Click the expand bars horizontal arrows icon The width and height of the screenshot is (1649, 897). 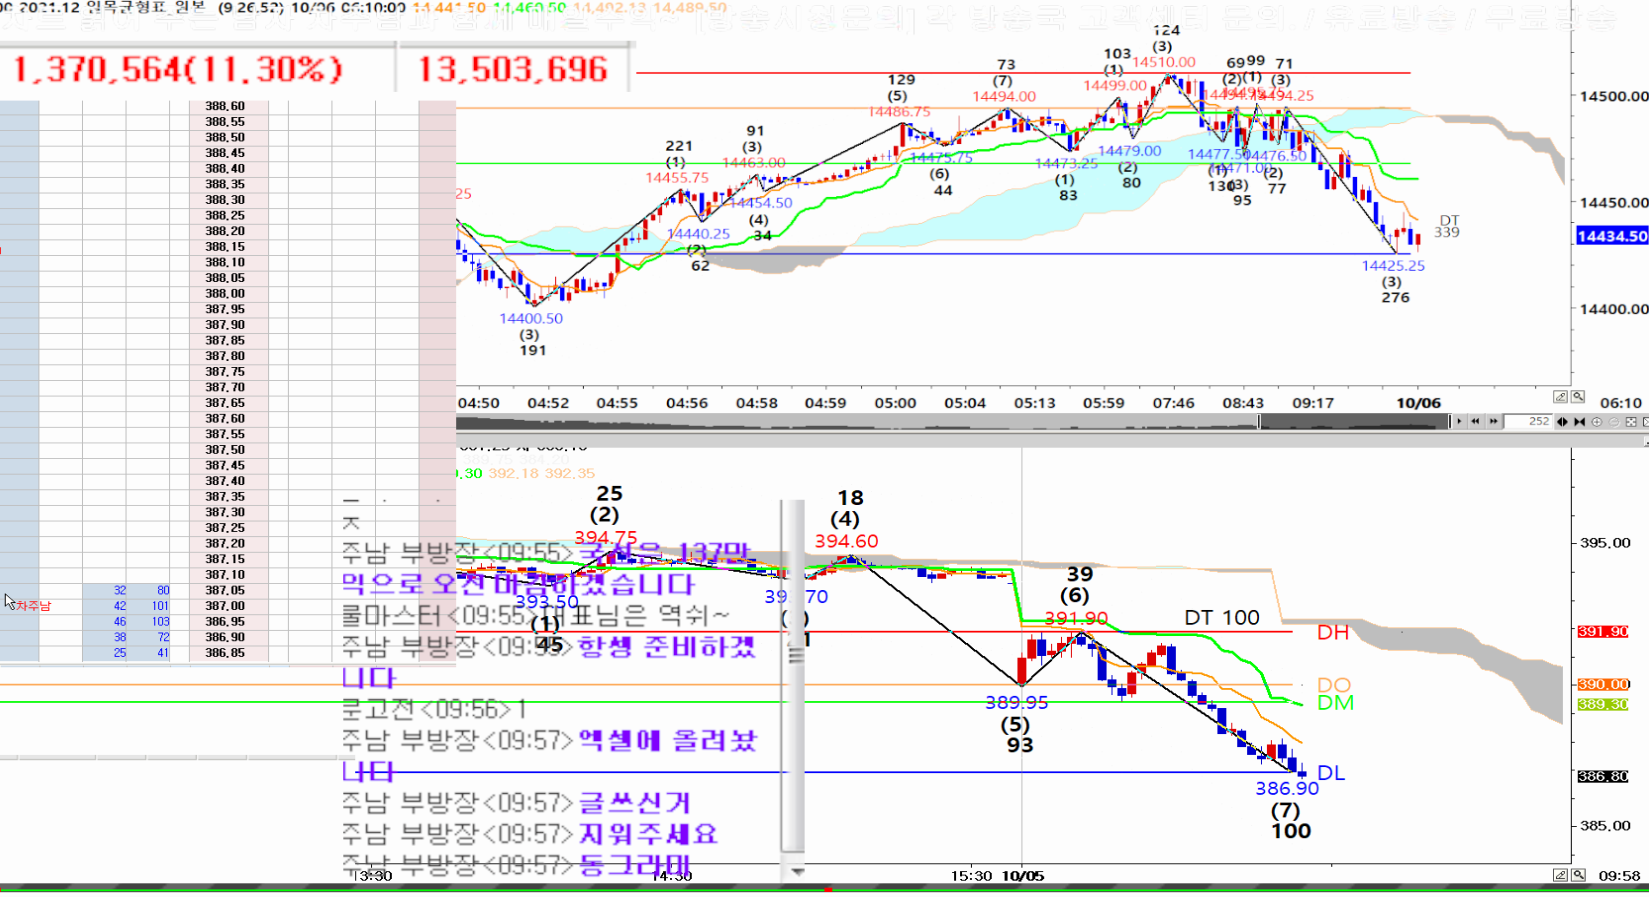[x=1562, y=422]
